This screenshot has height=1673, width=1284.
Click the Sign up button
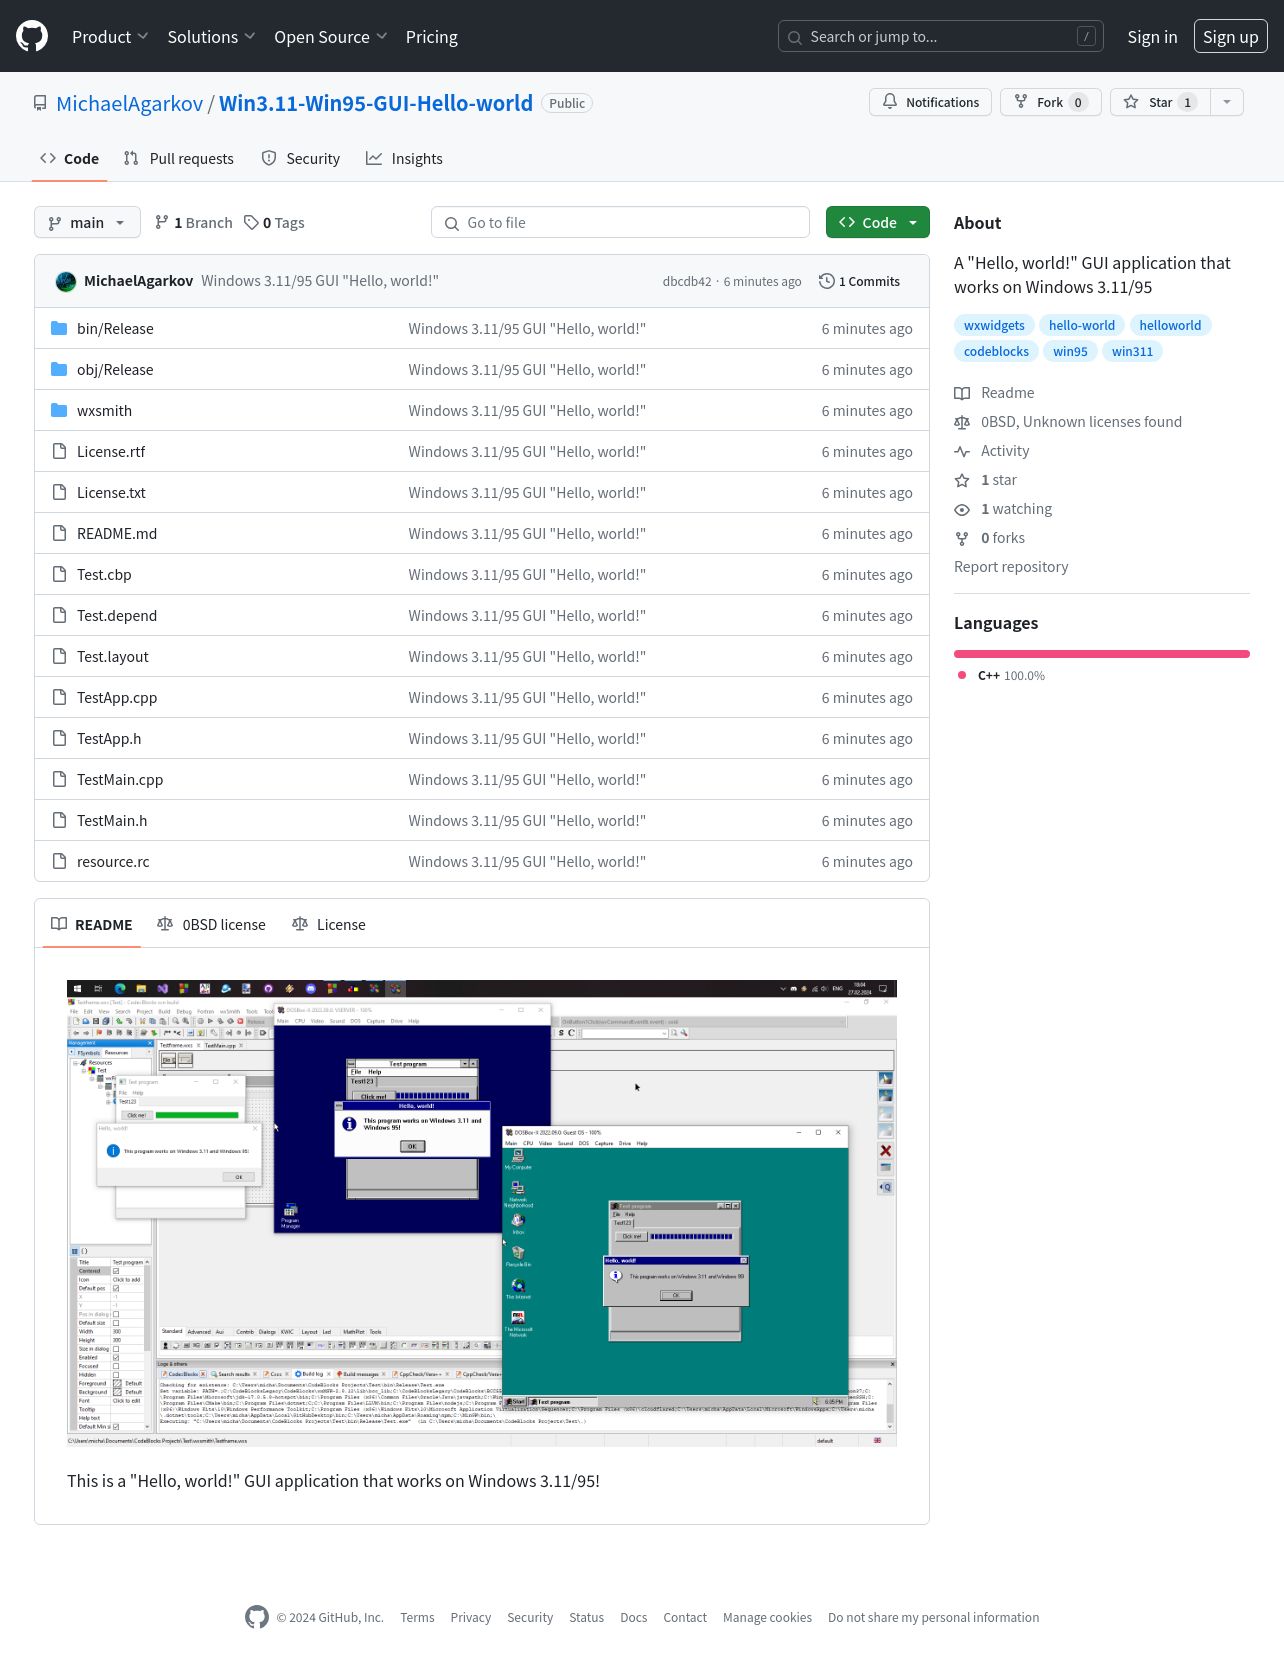1230,37
